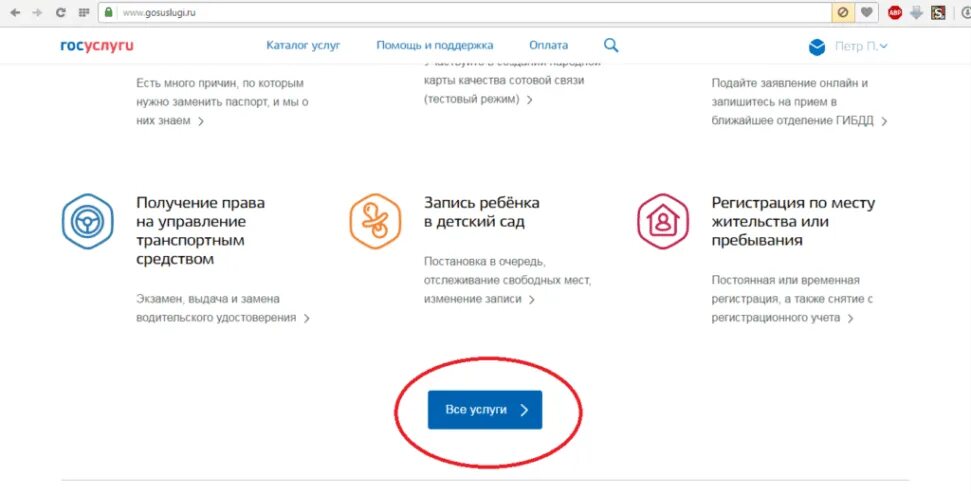Open the apps grid icon in the browser toolbar
971x494 pixels.
click(83, 13)
